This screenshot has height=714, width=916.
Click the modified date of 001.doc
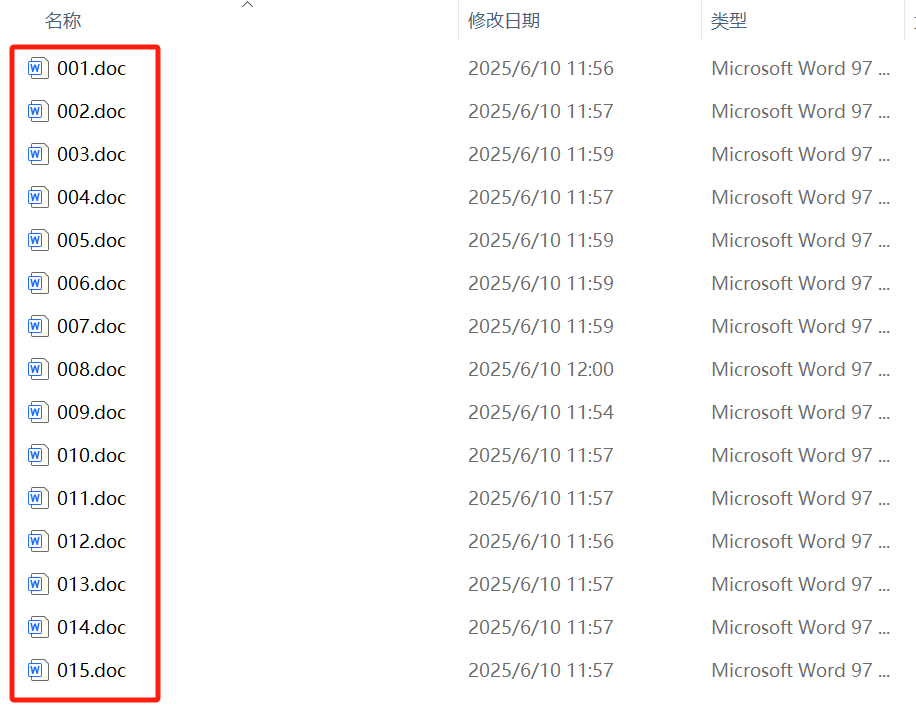541,68
